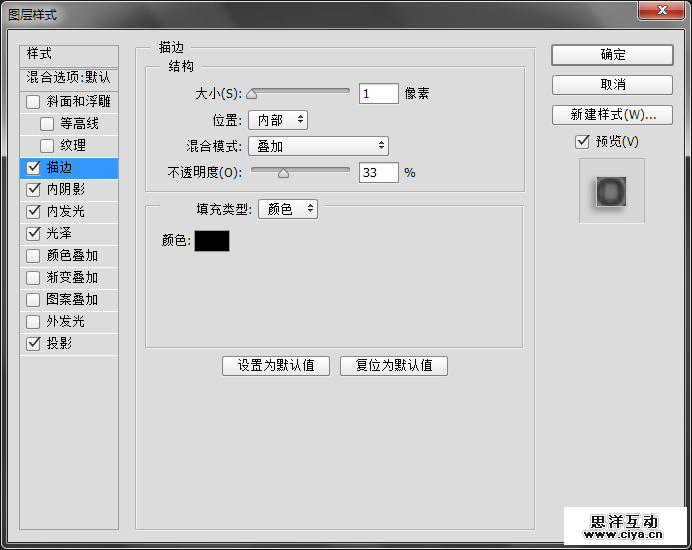Click the 确定 button
The image size is (692, 550).
click(613, 55)
